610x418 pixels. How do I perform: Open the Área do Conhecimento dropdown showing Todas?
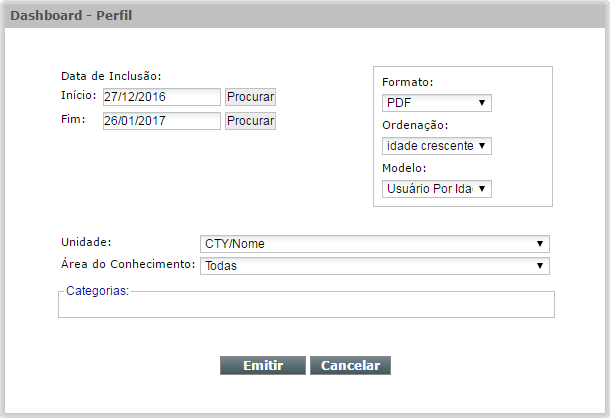pyautogui.click(x=375, y=266)
